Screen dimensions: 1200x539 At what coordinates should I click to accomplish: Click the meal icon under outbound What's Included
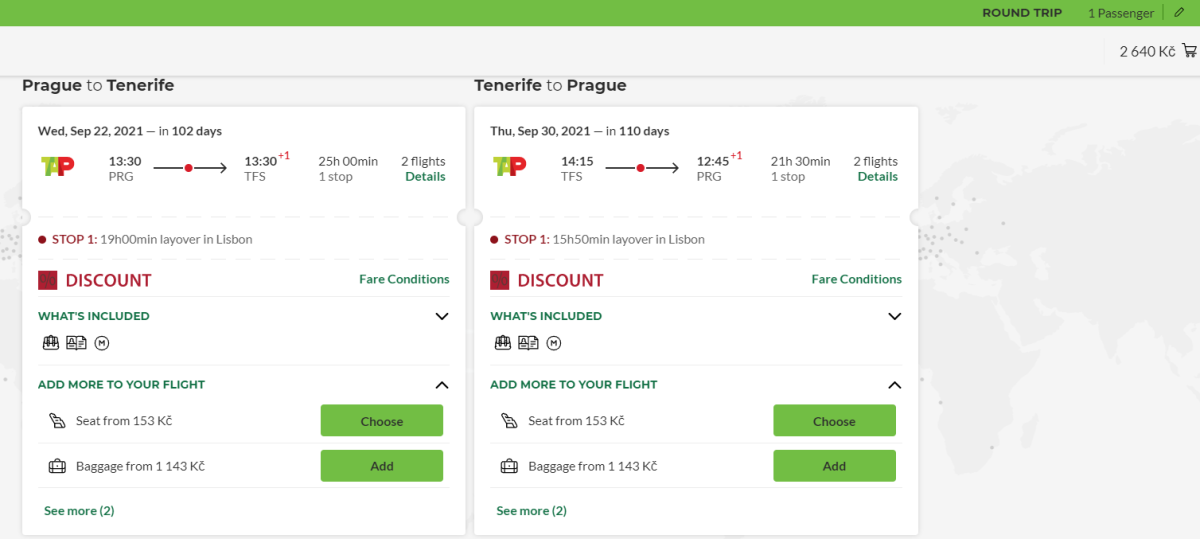(x=101, y=343)
